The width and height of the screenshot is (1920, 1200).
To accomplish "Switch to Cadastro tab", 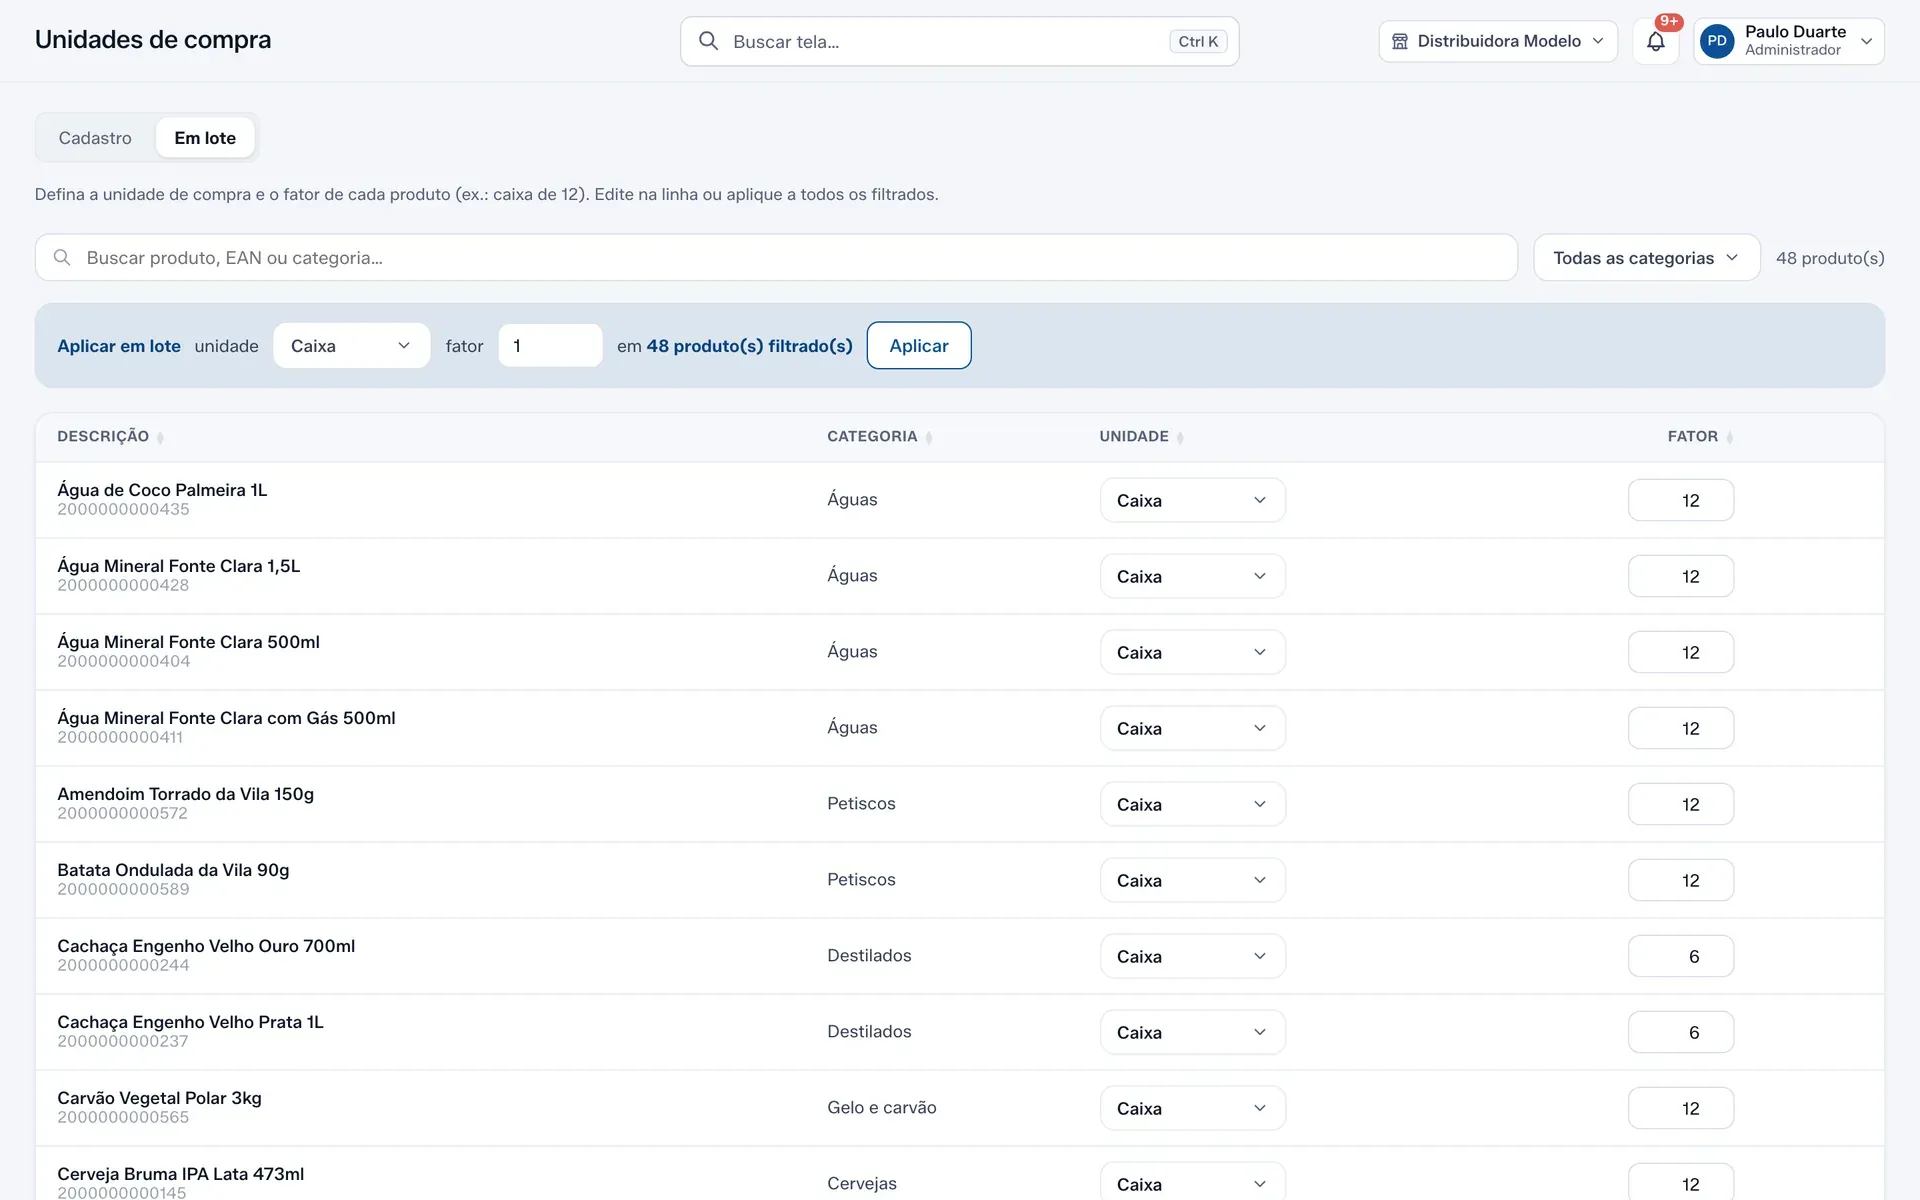I will [95, 138].
